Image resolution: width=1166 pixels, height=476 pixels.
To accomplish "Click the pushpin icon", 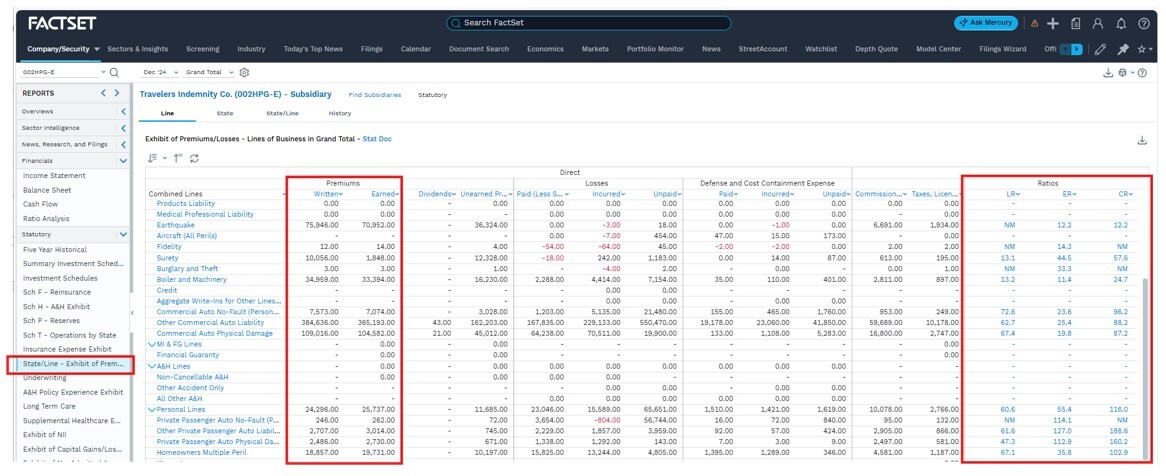I will tap(1123, 49).
